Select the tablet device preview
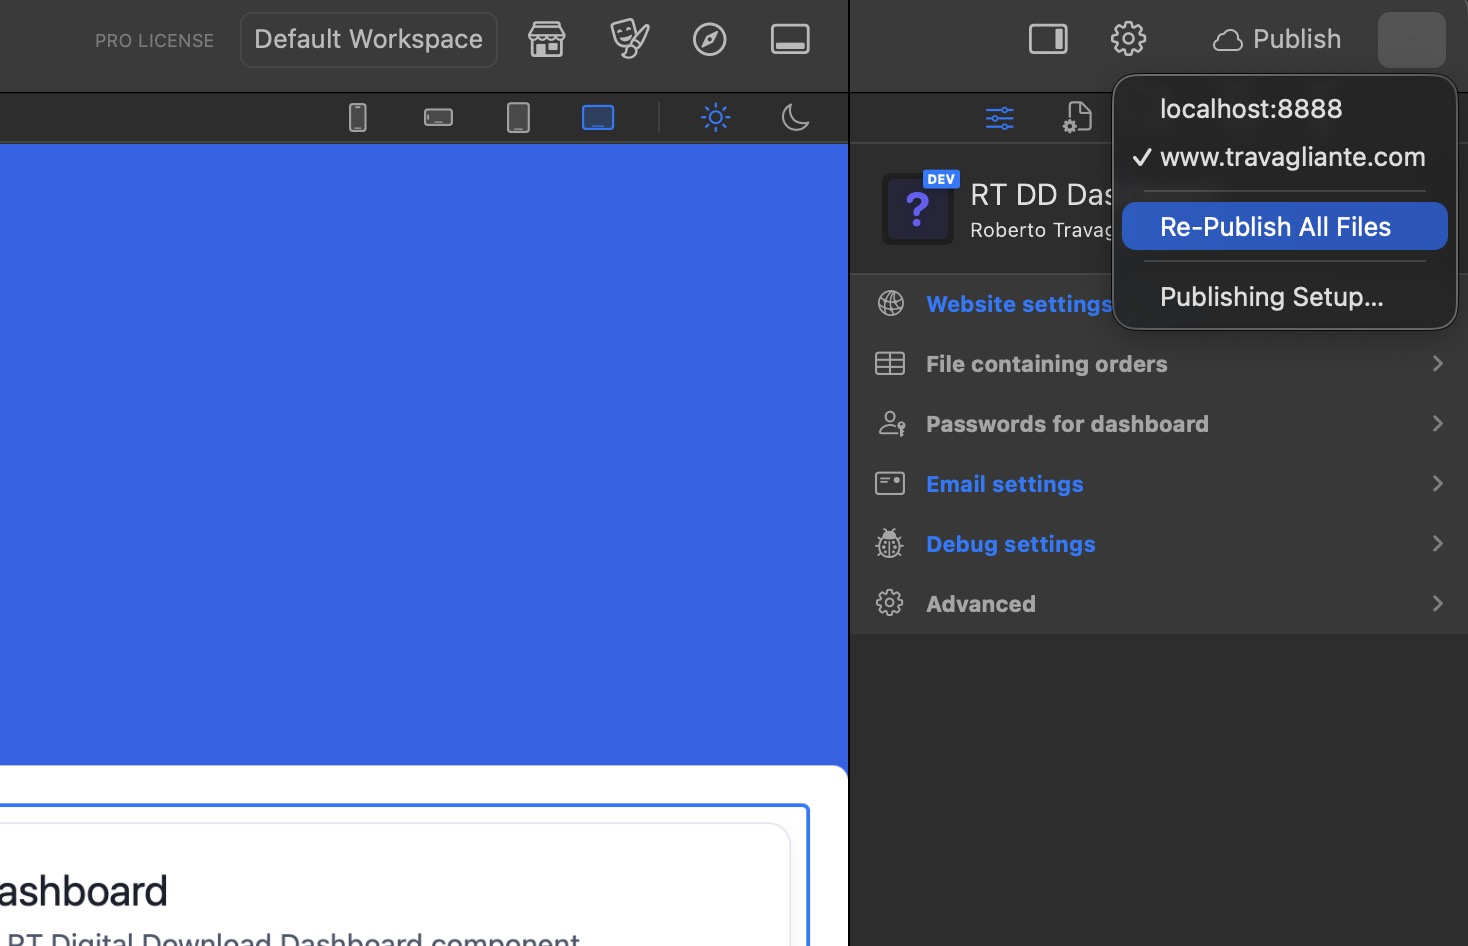 tap(518, 118)
